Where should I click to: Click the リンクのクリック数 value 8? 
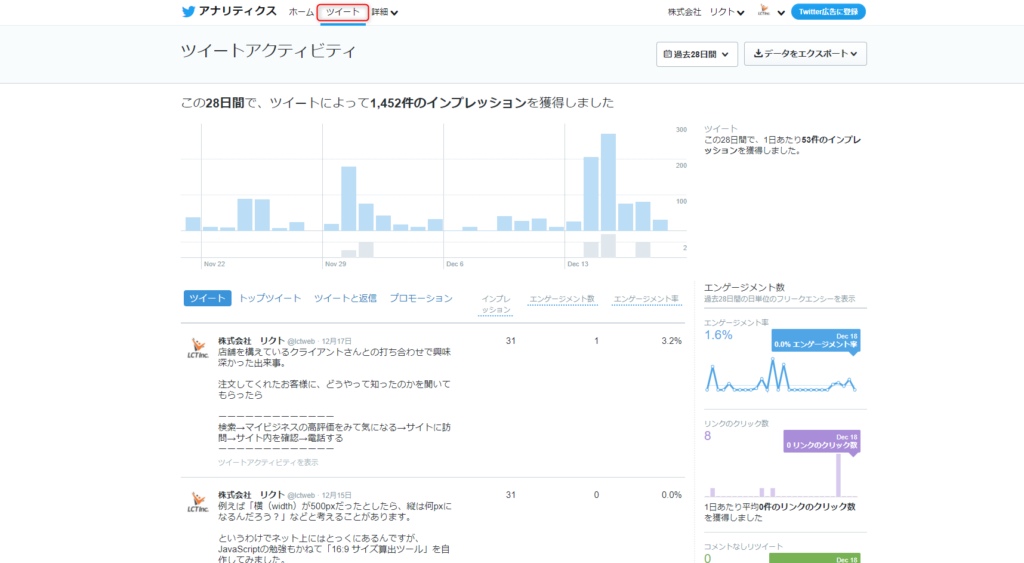click(707, 436)
